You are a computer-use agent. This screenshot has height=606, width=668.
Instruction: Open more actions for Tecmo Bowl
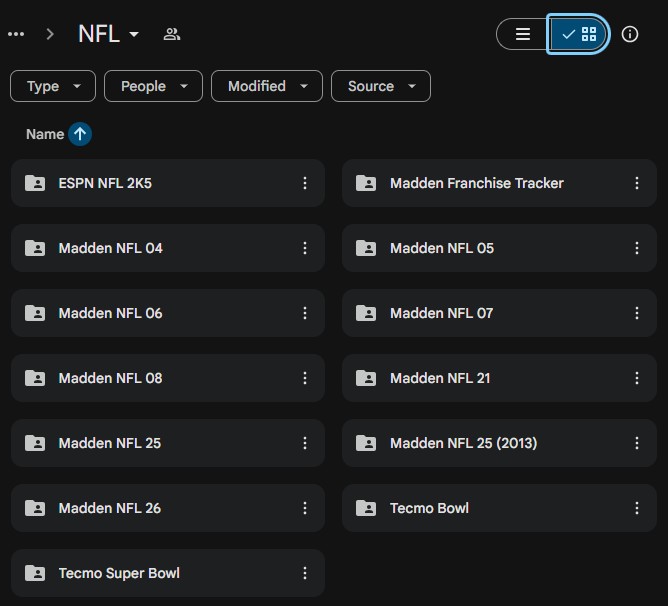tap(636, 508)
